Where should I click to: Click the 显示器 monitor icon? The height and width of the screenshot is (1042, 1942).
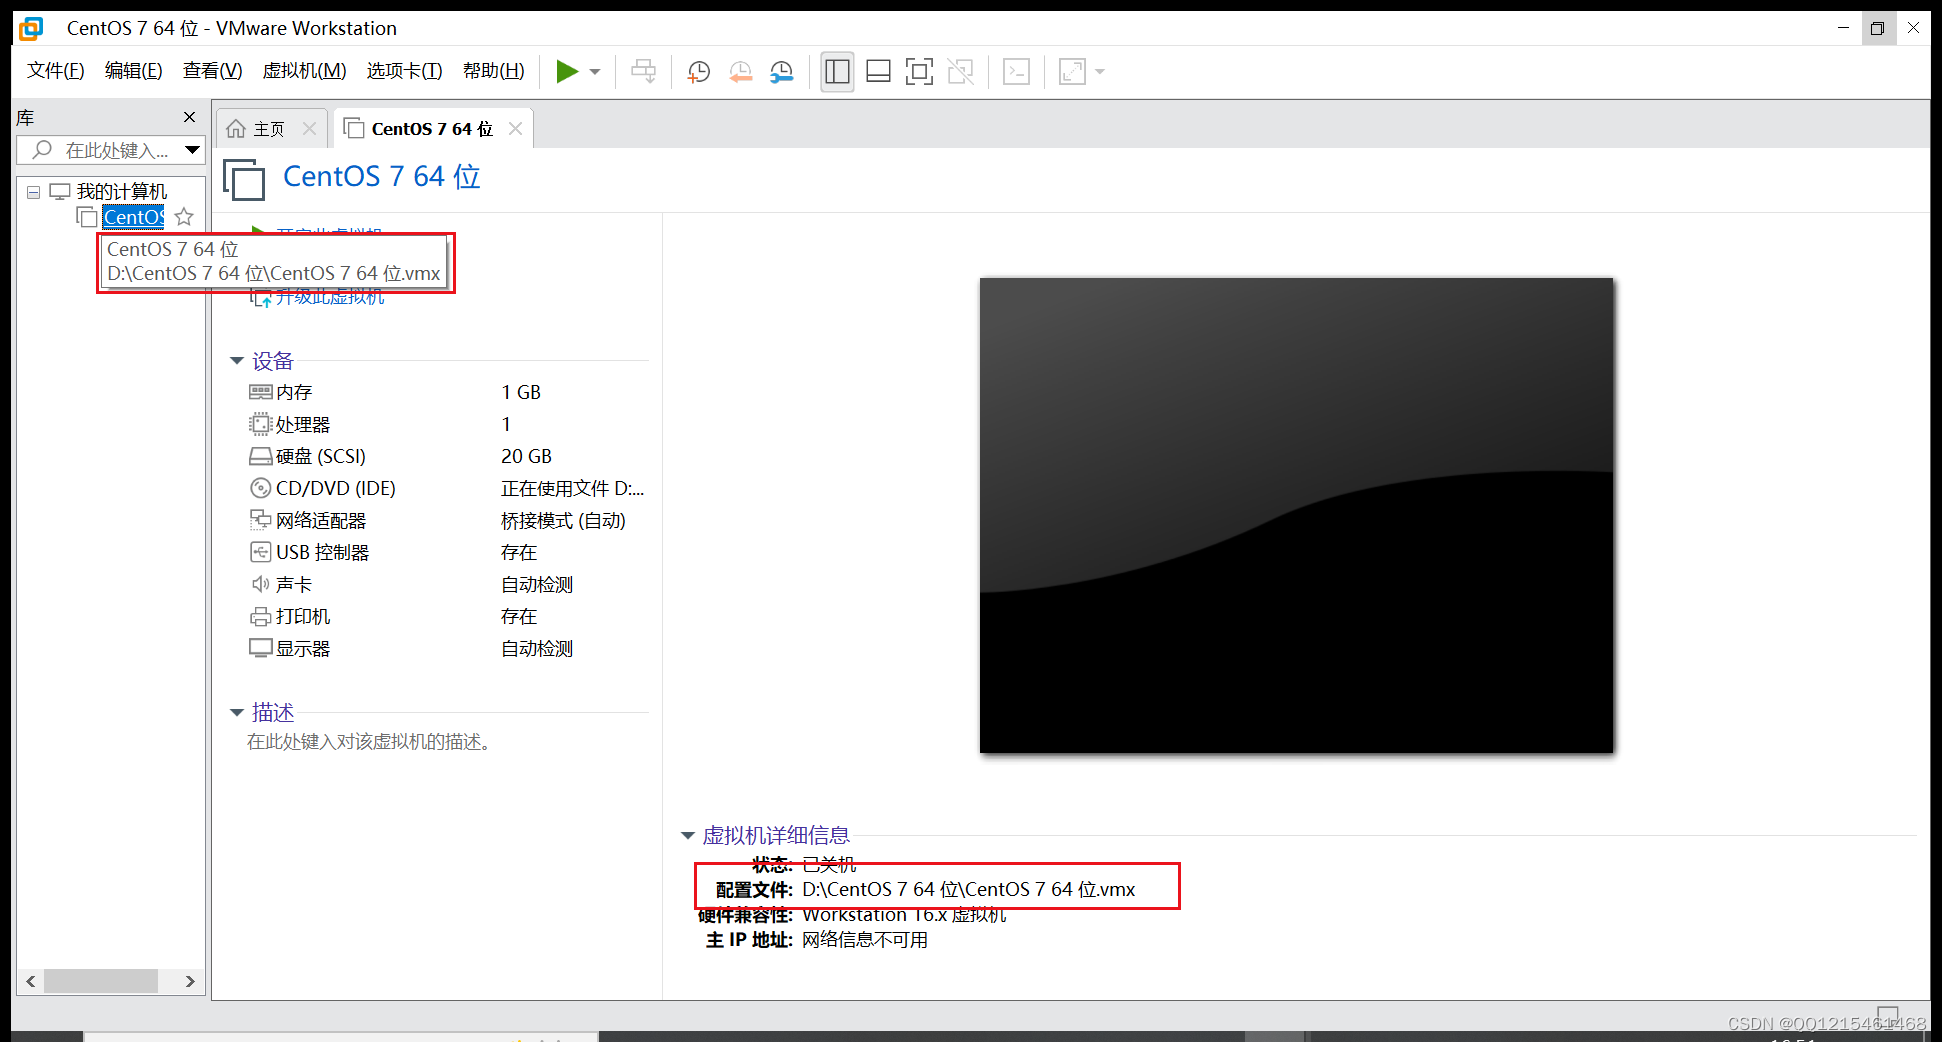click(x=260, y=648)
